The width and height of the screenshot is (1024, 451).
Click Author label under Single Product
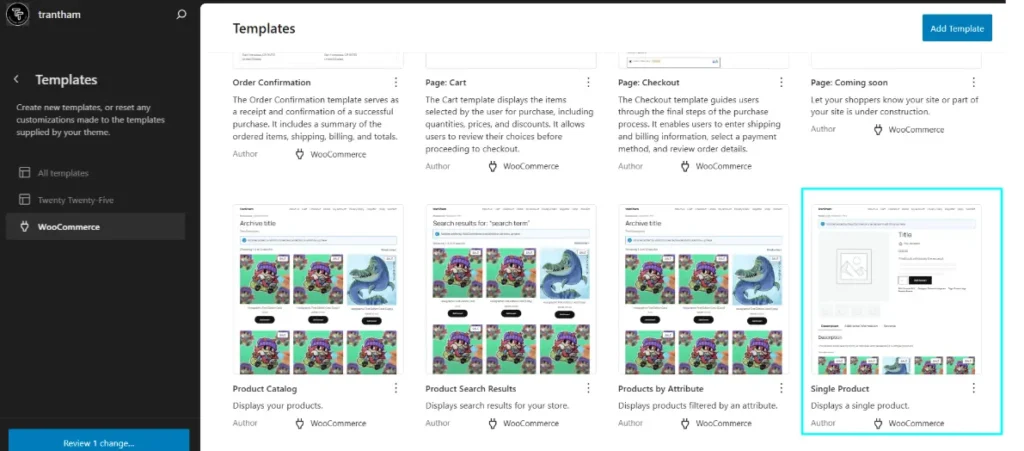(823, 423)
